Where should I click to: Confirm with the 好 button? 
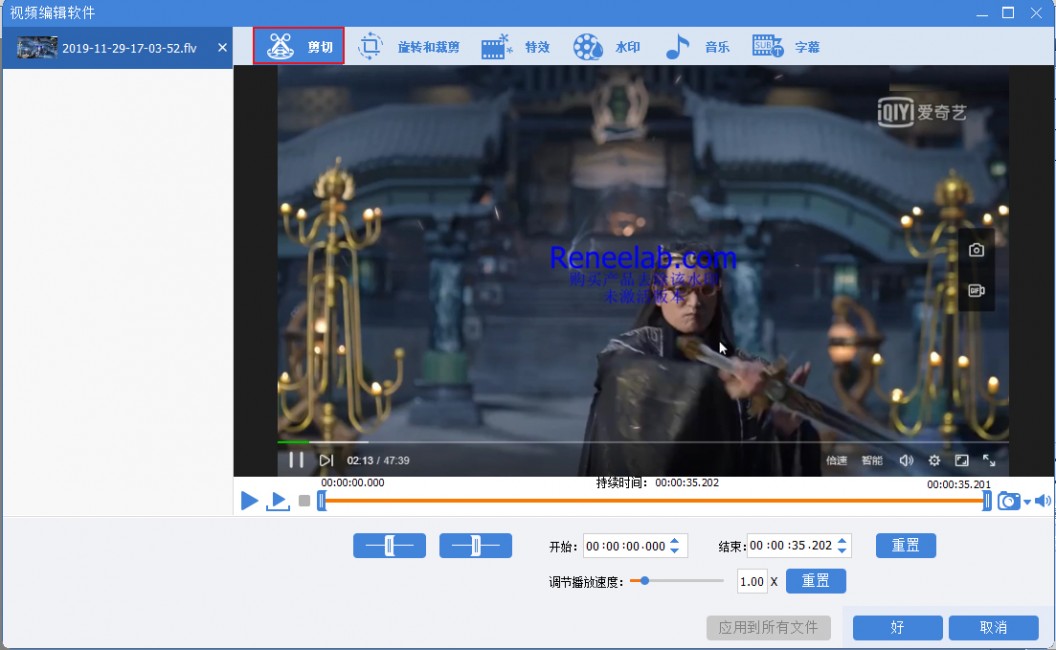coord(898,628)
